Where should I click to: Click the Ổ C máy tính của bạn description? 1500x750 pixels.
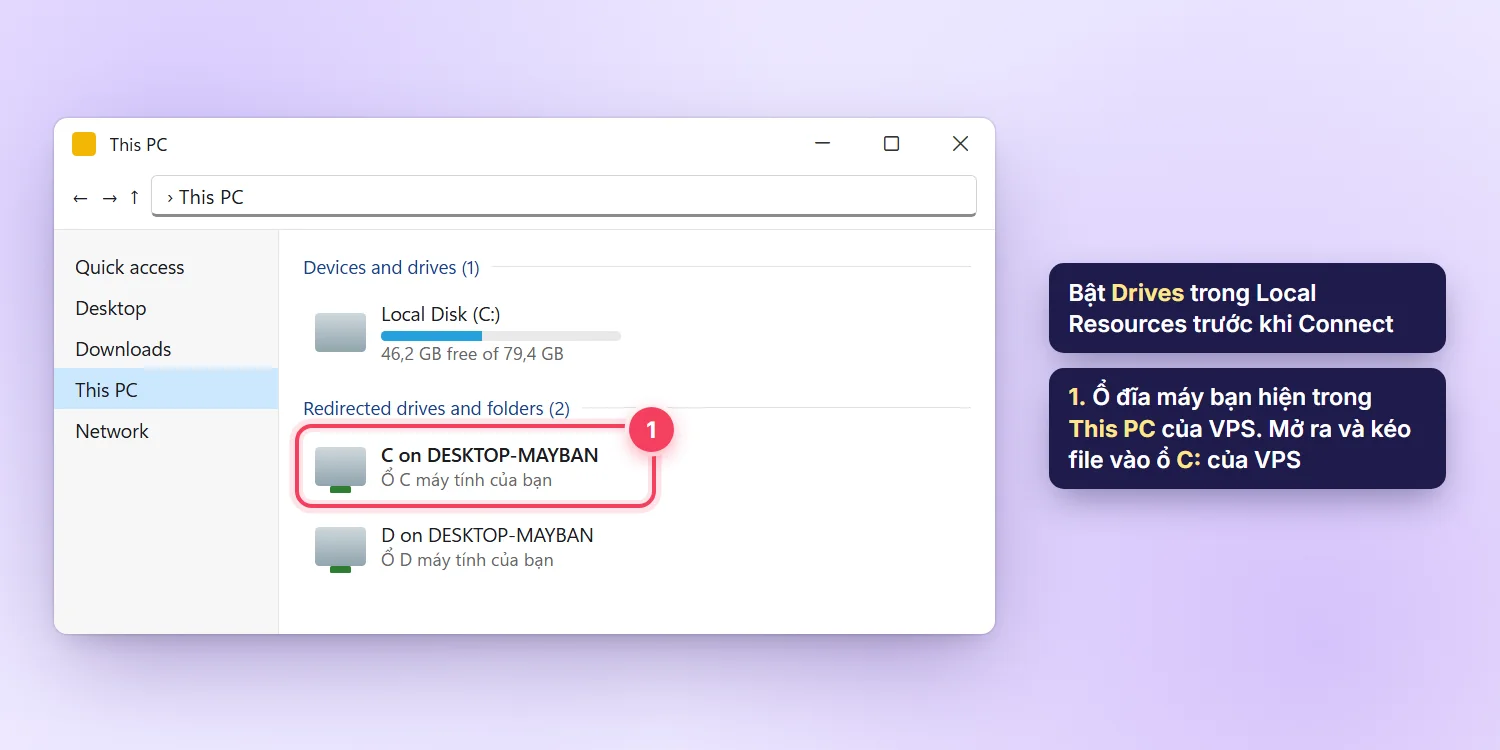tap(467, 480)
